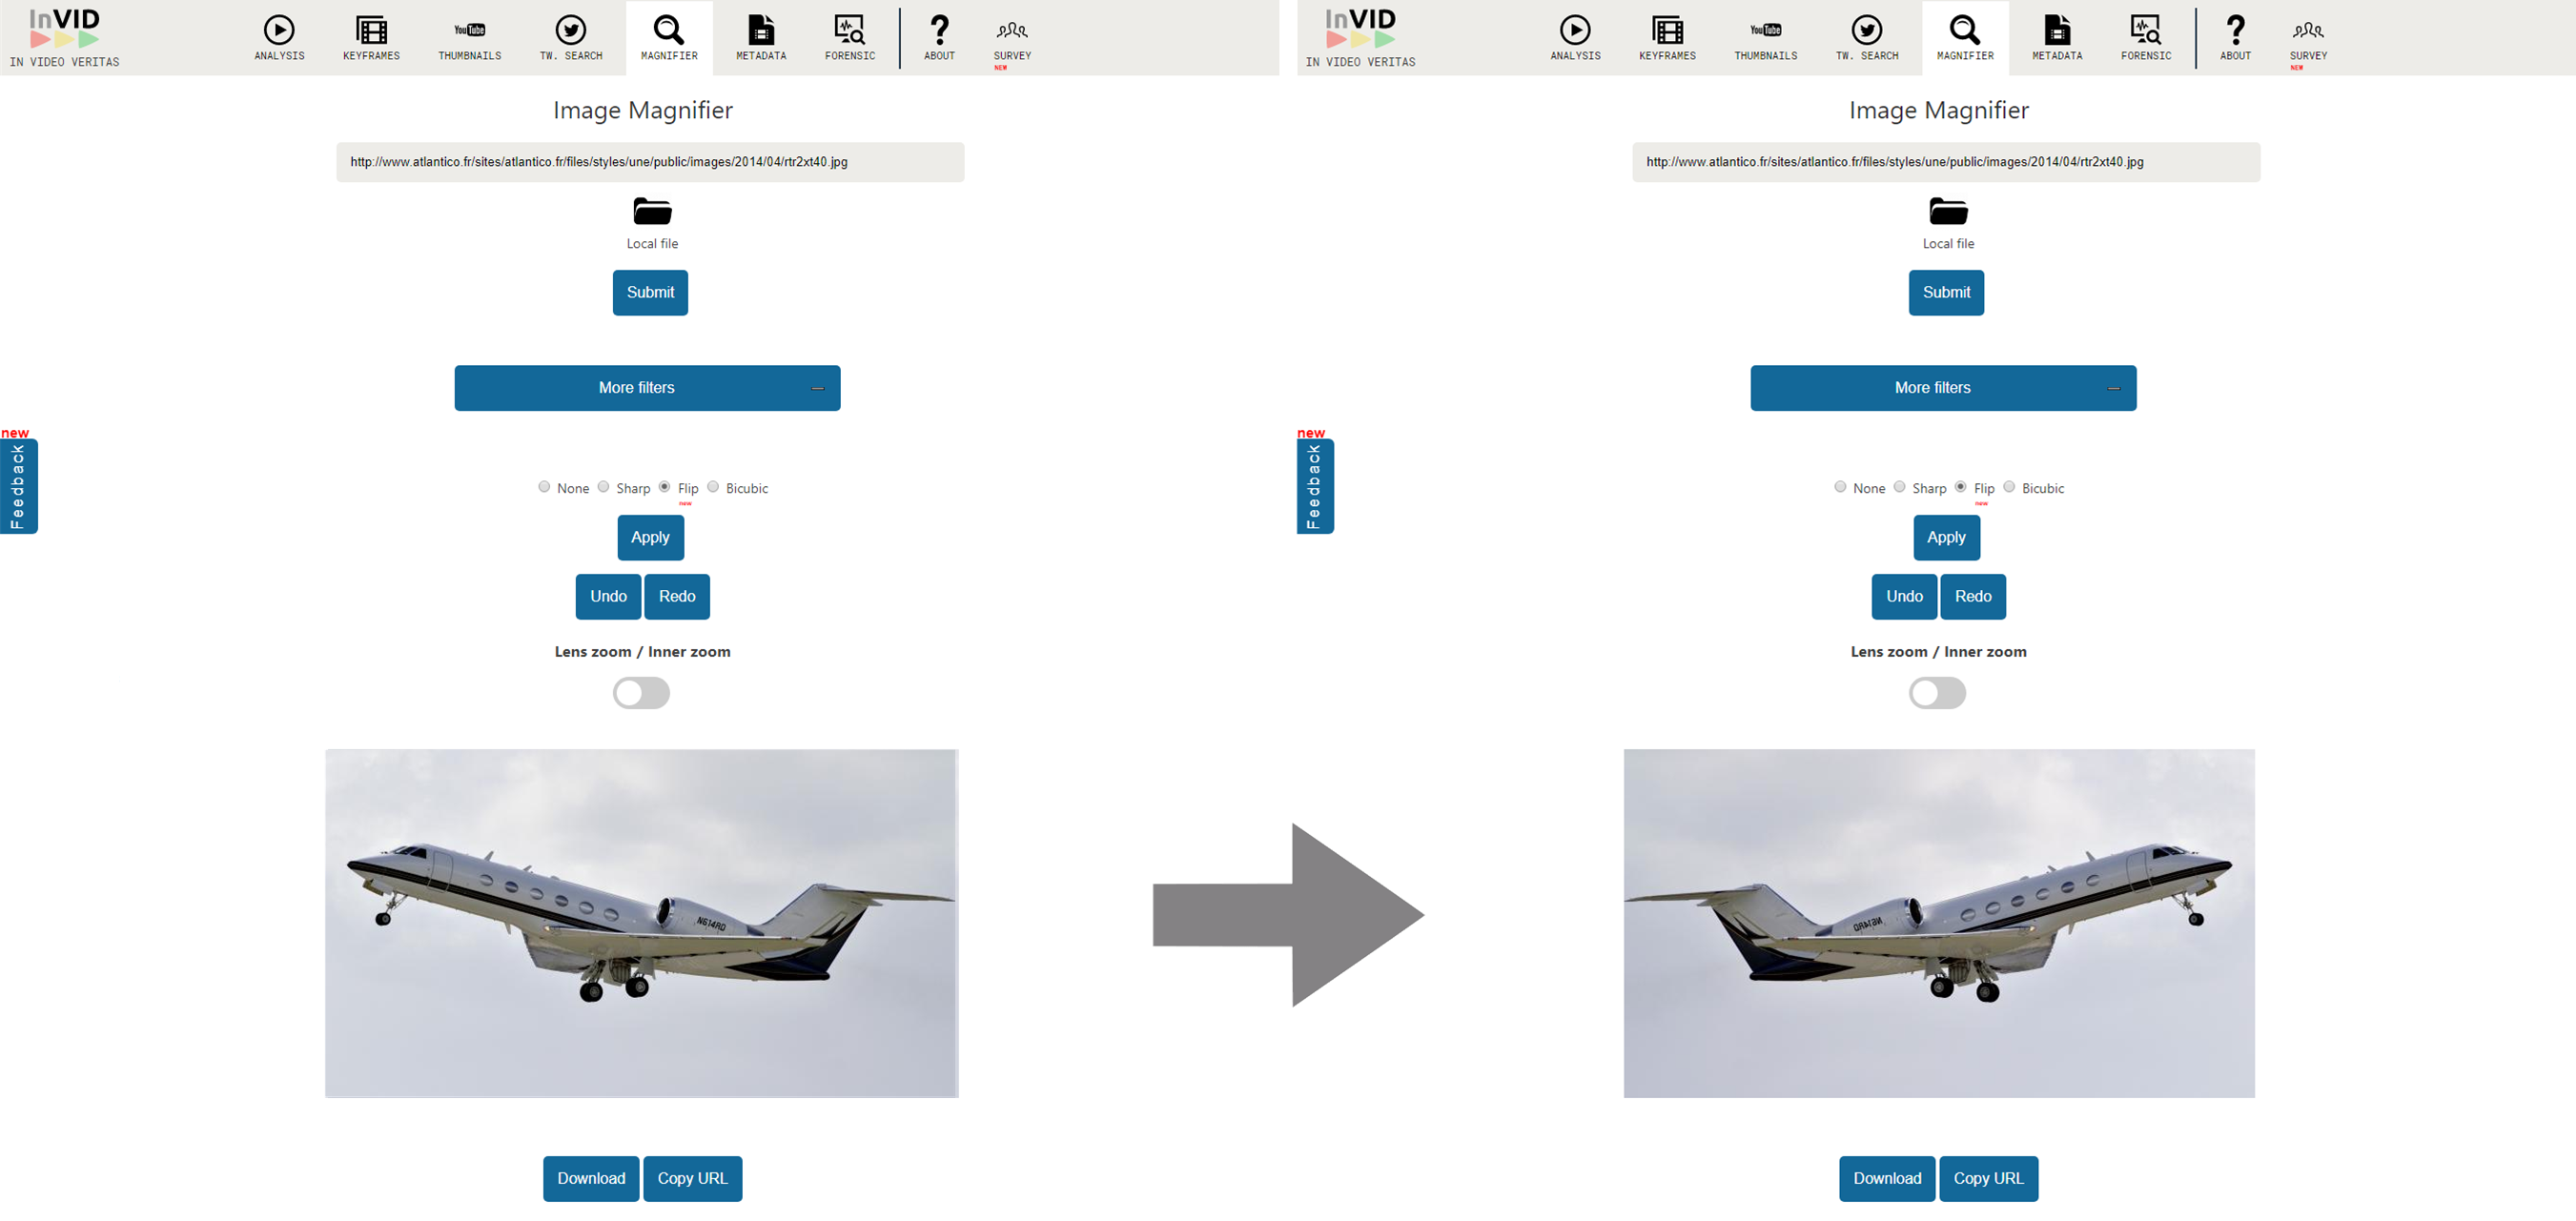The image size is (2576, 1221).
Task: Toggle Lens zoom / Inner zoom switch
Action: [641, 692]
